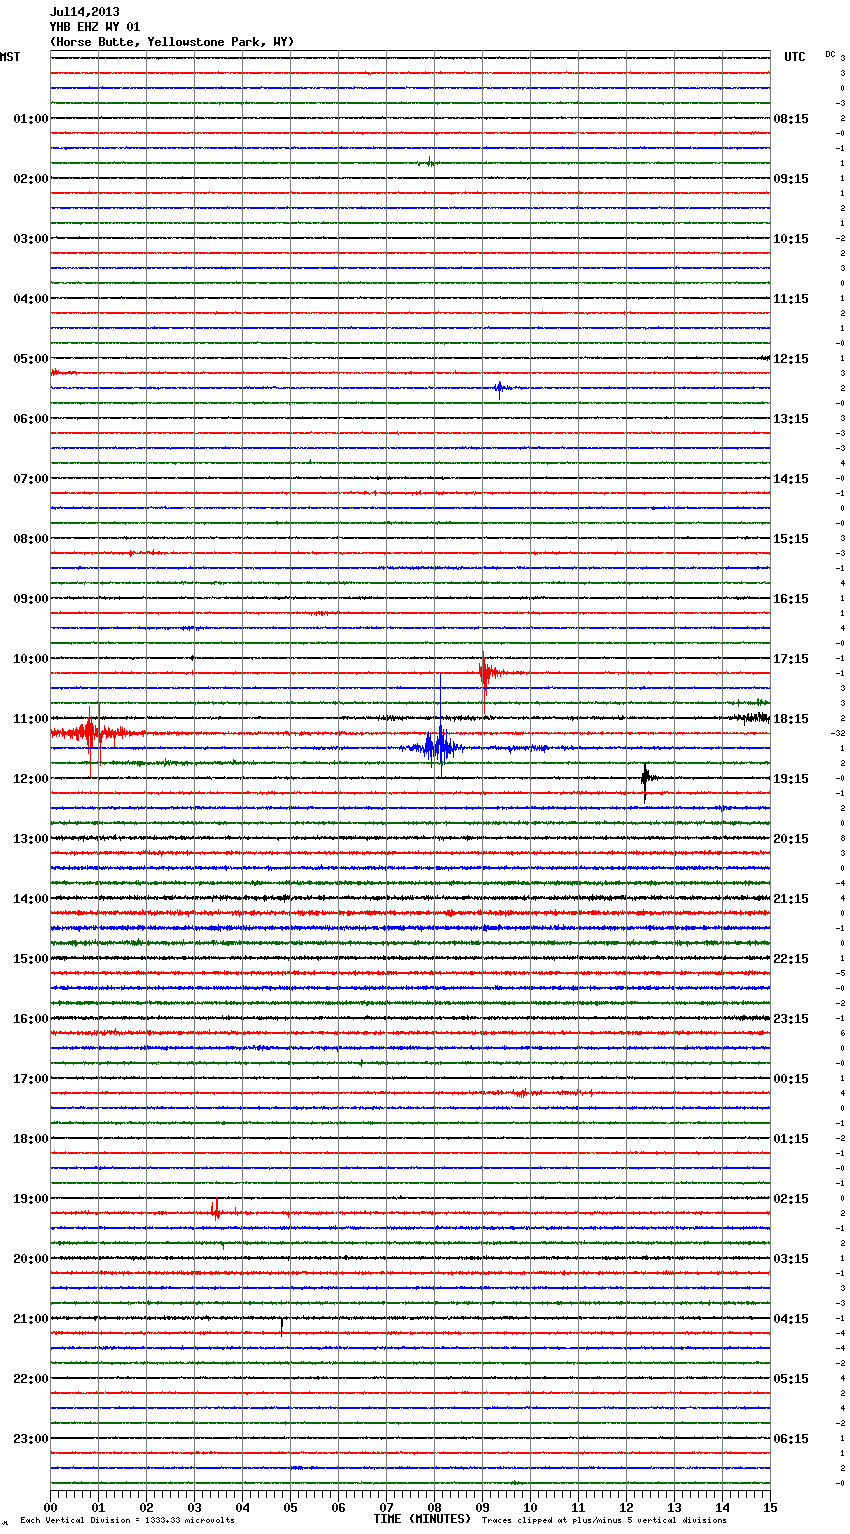Click the red event below the 19:00 trace
This screenshot has width=850, height=1534.
(x=216, y=1211)
